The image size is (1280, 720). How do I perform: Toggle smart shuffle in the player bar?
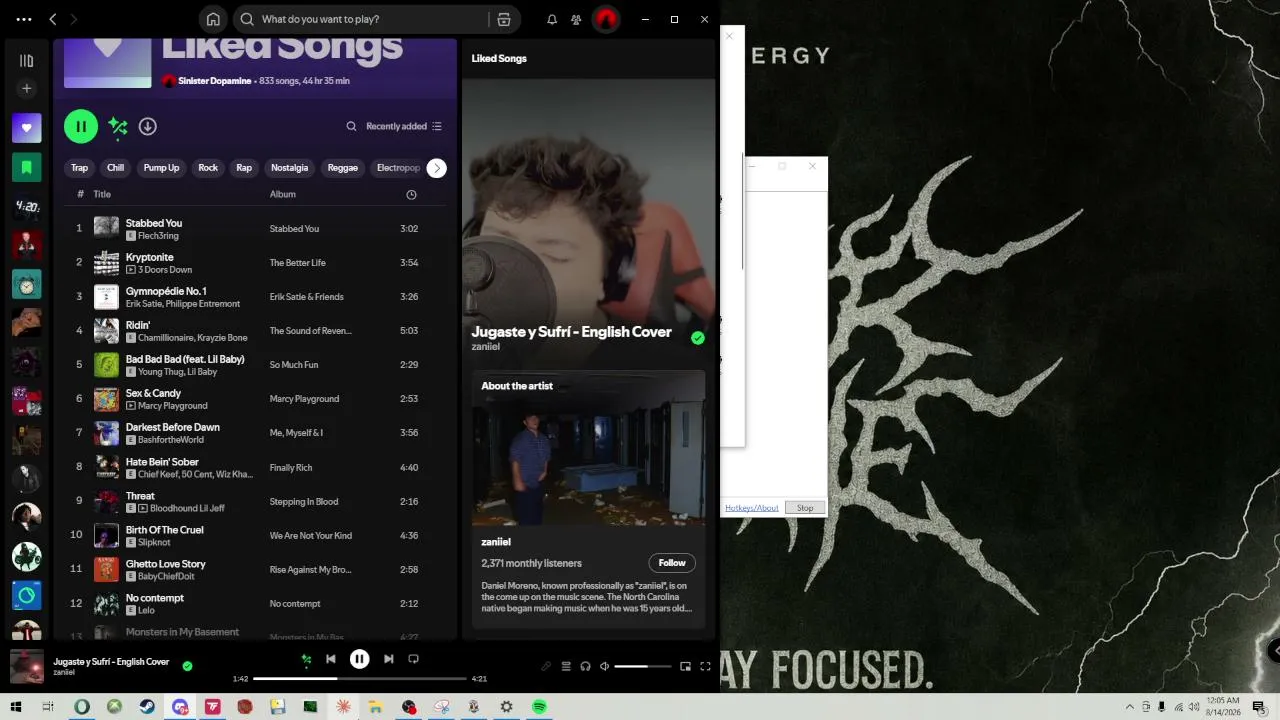point(306,659)
